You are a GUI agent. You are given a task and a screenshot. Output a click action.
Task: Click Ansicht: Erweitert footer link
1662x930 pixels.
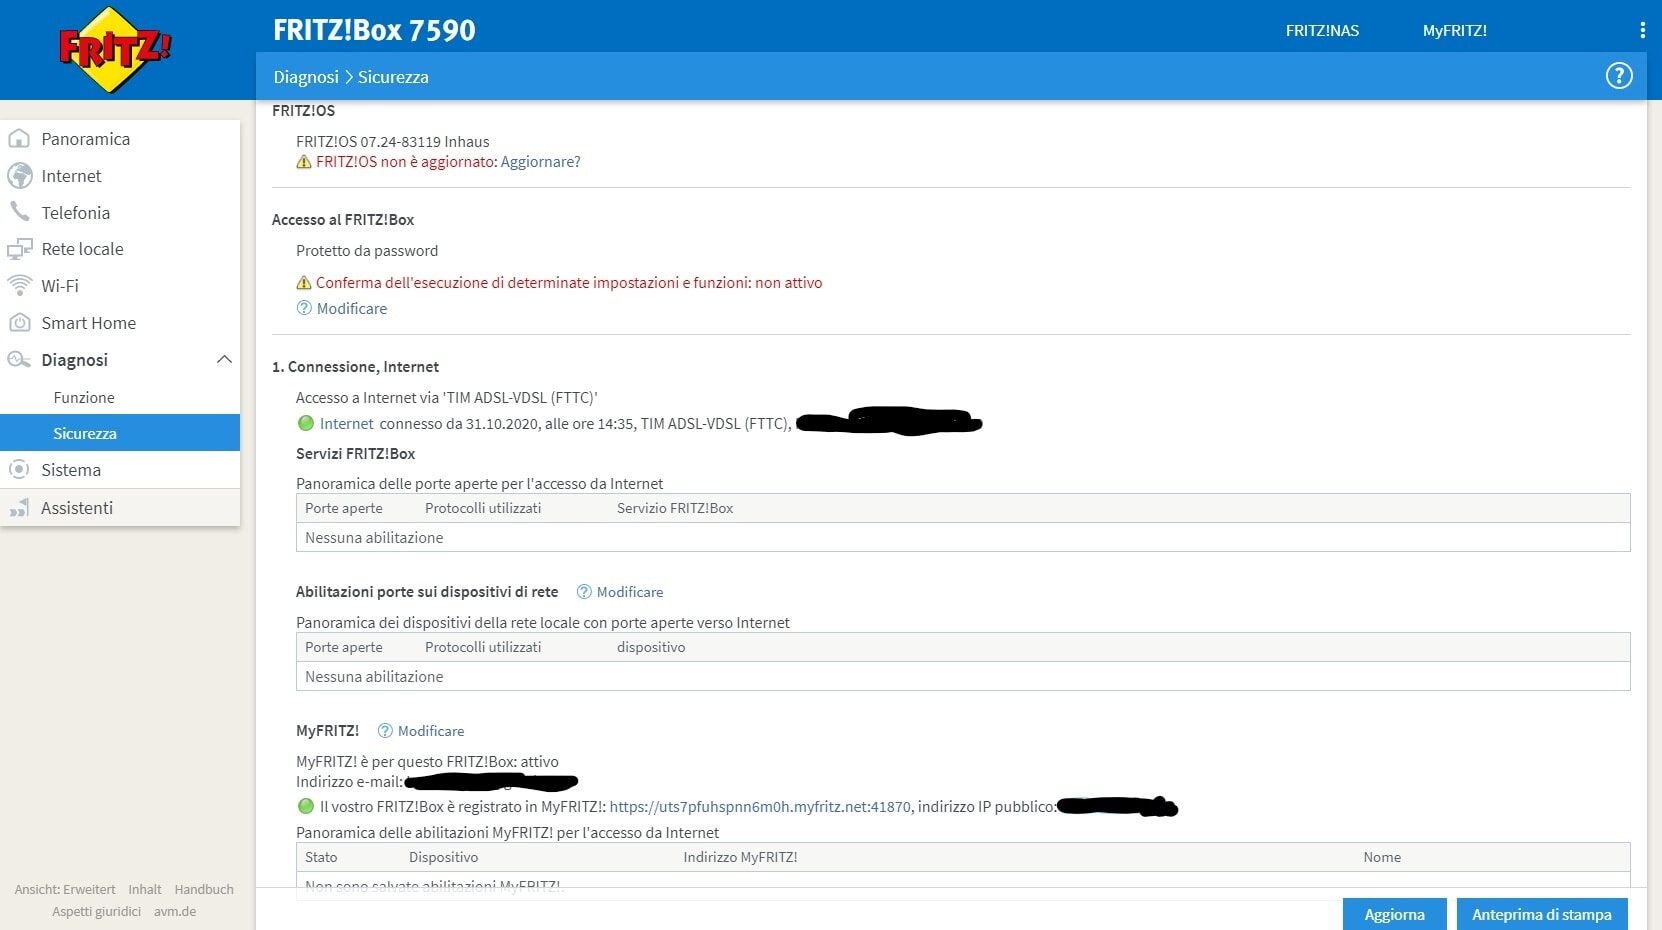[65, 889]
